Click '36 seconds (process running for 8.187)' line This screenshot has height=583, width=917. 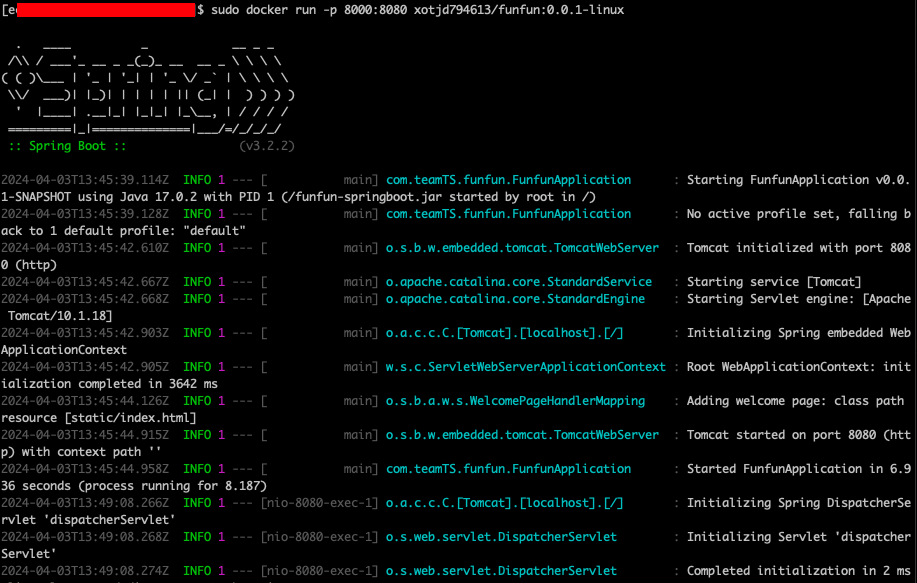click(x=134, y=485)
